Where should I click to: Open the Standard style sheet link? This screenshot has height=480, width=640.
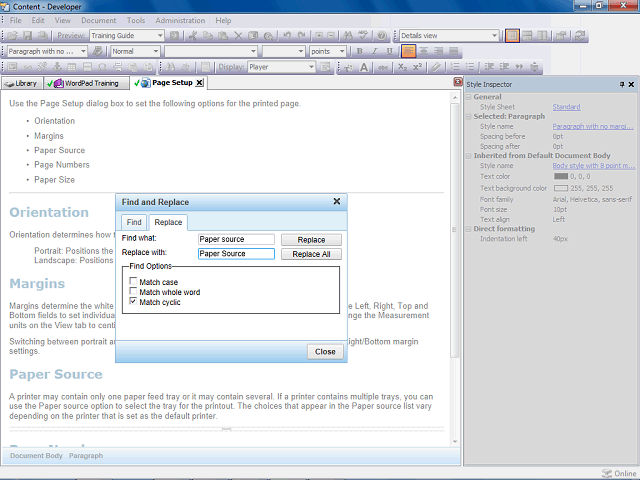click(x=566, y=107)
